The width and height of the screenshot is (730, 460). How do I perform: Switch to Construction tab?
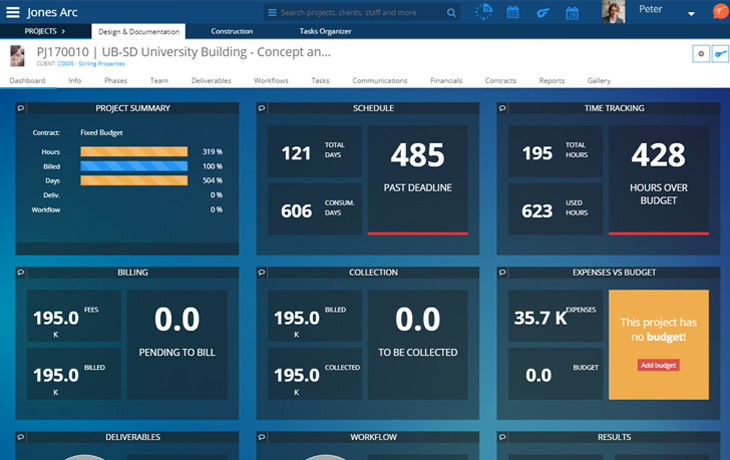point(232,31)
